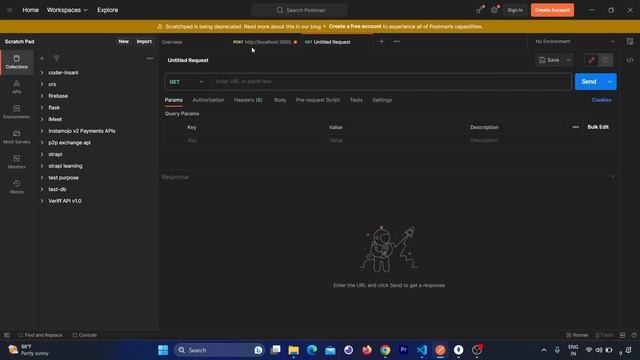The height and width of the screenshot is (360, 640).
Task: Click the comment icon beside pencil
Action: [x=606, y=60]
